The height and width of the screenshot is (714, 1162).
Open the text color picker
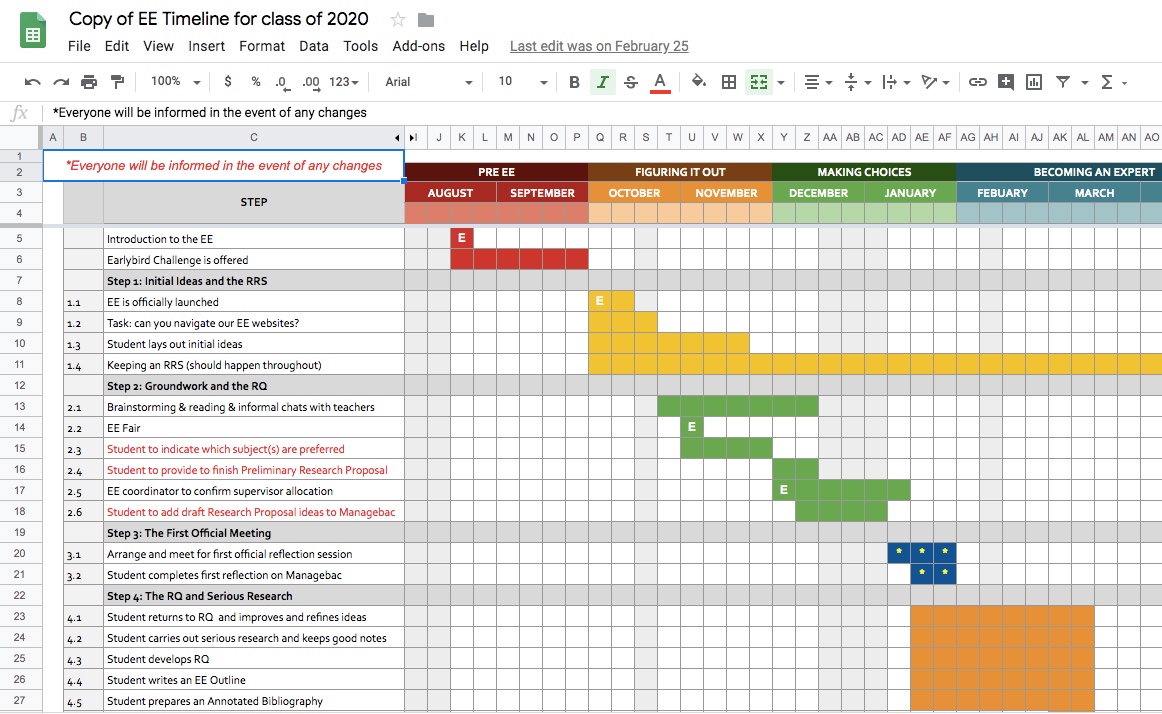point(660,82)
